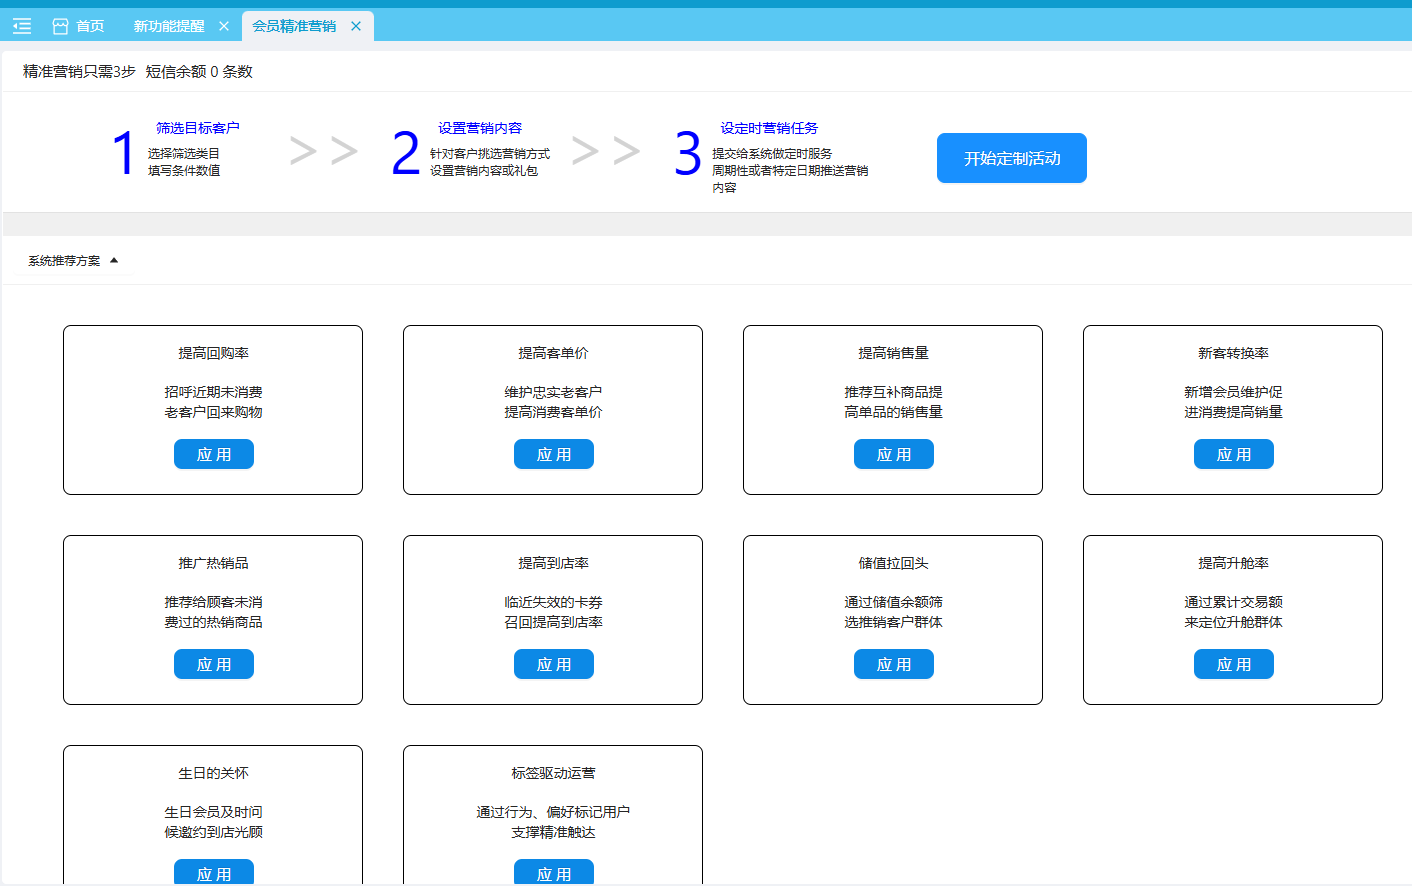
Task: Click 开始定制活动 button
Action: point(1011,158)
